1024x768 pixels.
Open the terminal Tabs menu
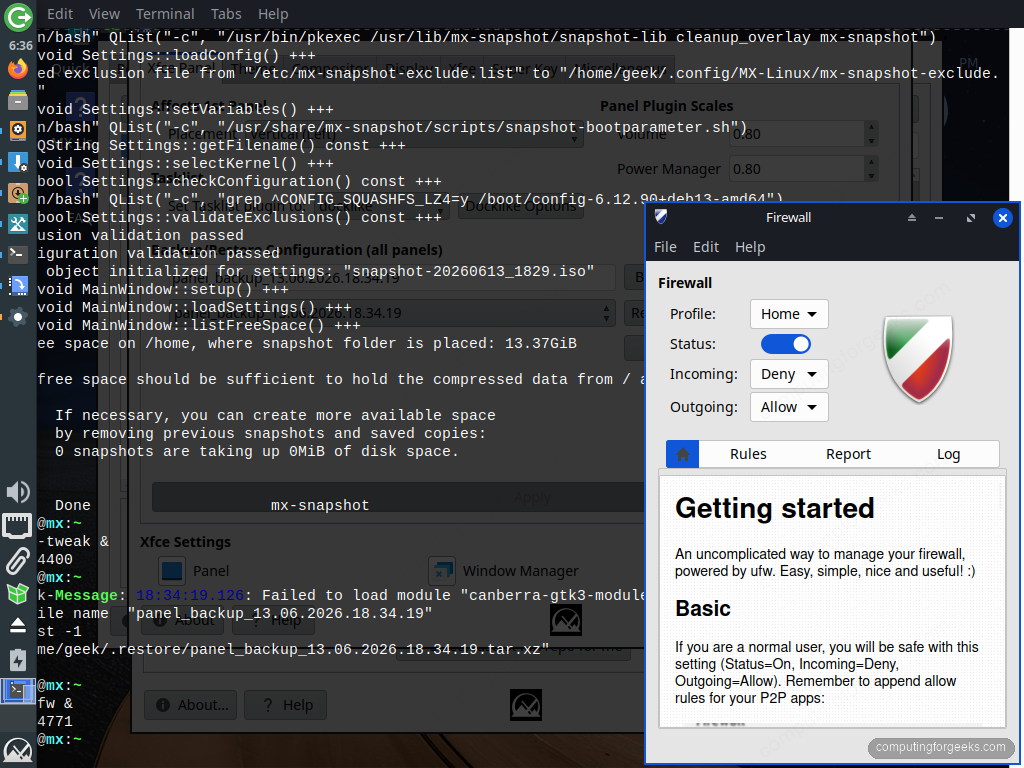point(226,14)
